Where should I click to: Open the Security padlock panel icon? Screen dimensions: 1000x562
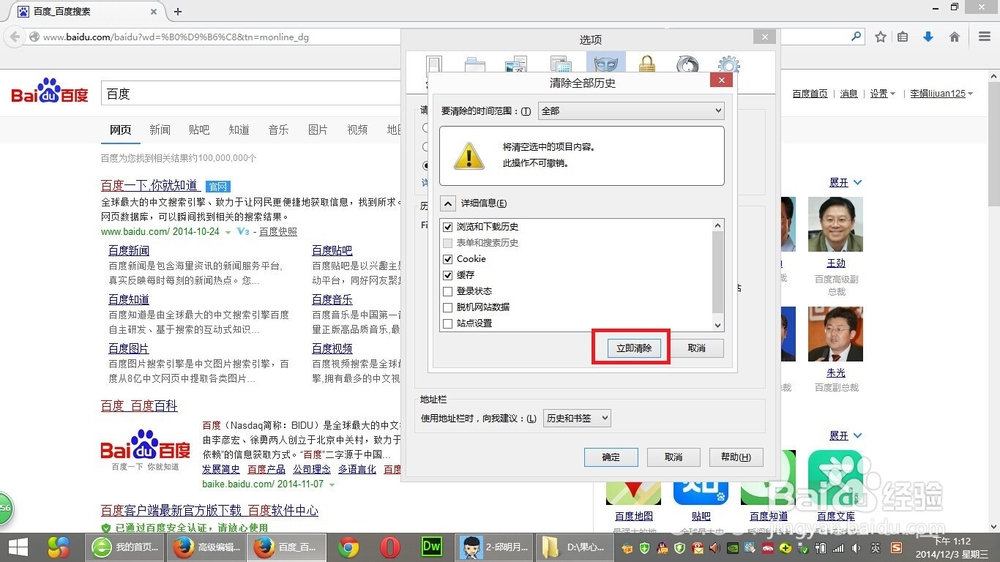(x=647, y=64)
